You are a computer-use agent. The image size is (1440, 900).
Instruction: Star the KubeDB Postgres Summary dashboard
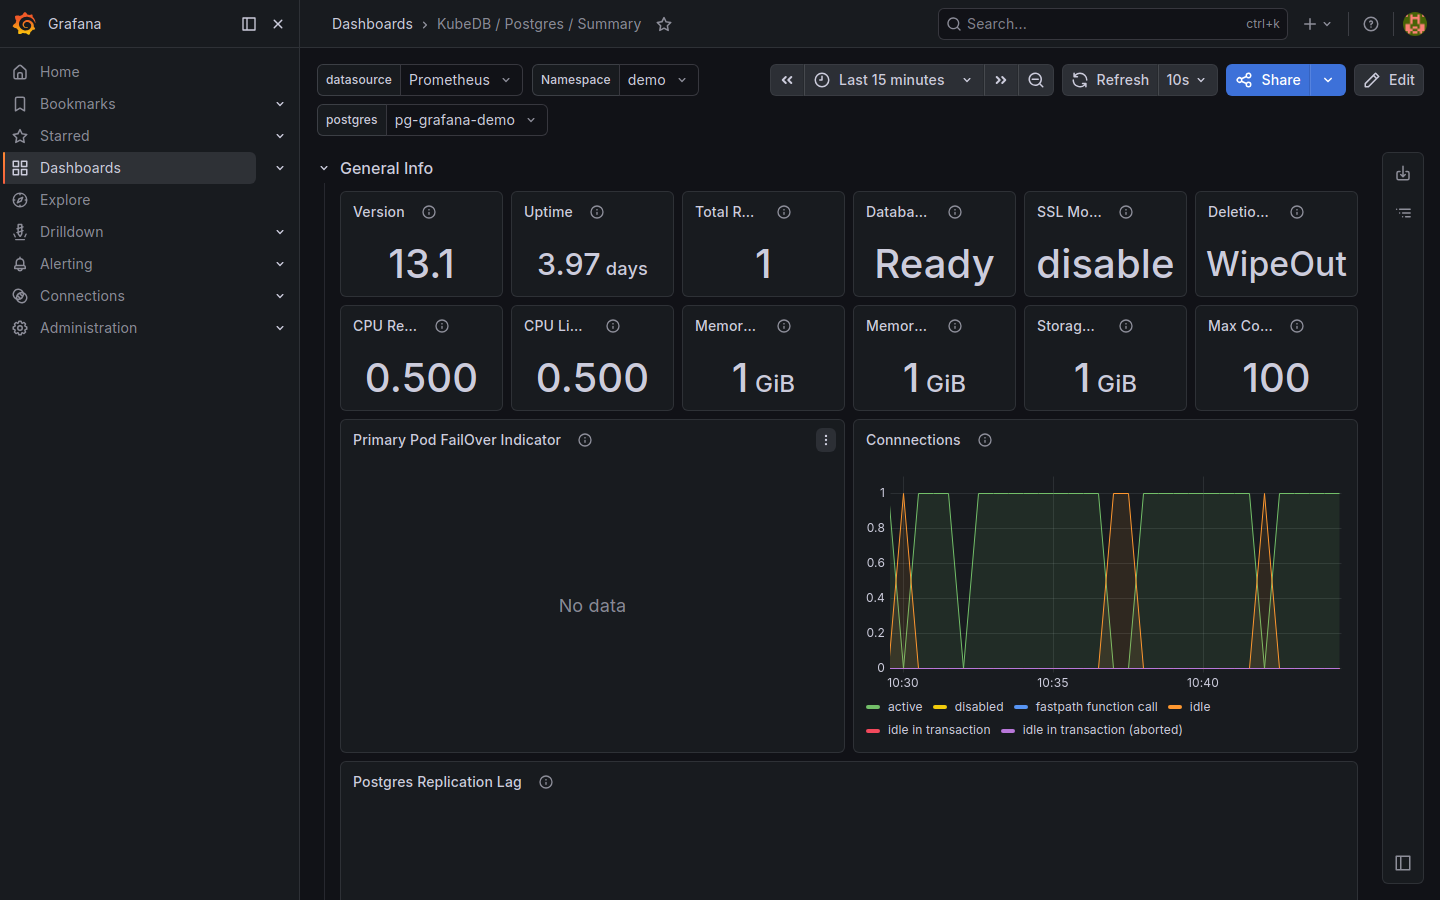click(x=664, y=24)
